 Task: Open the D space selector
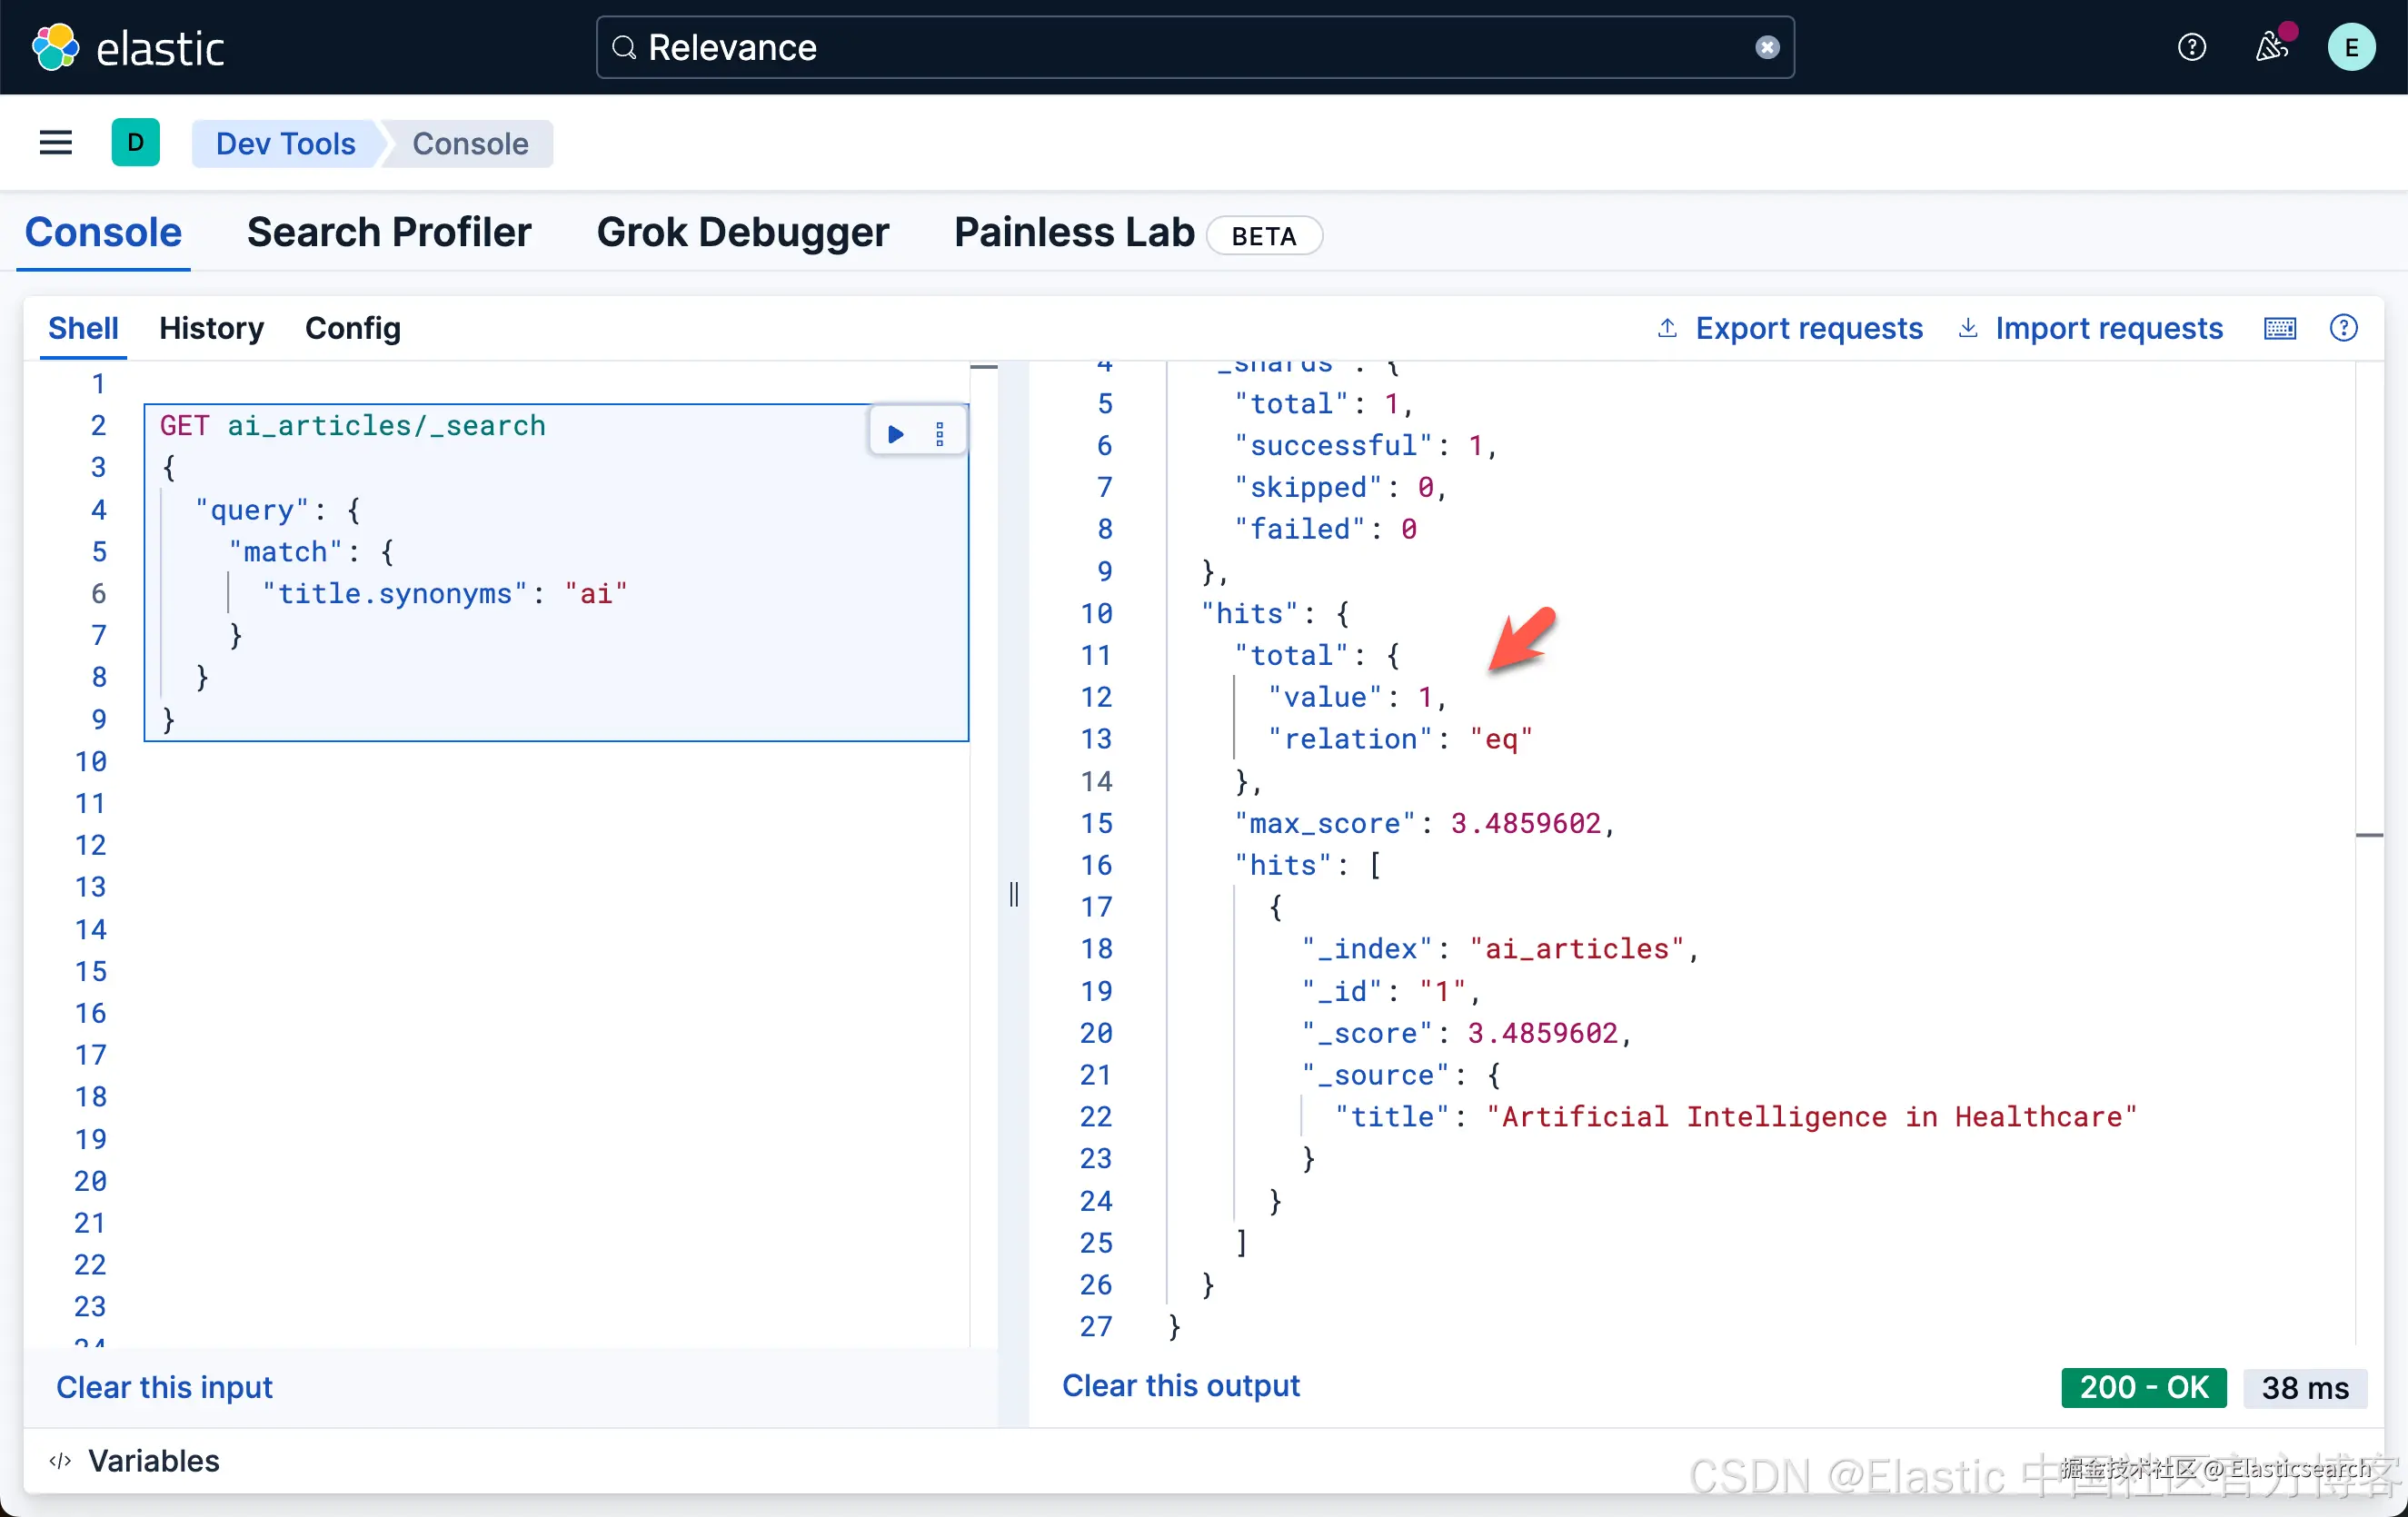point(135,143)
